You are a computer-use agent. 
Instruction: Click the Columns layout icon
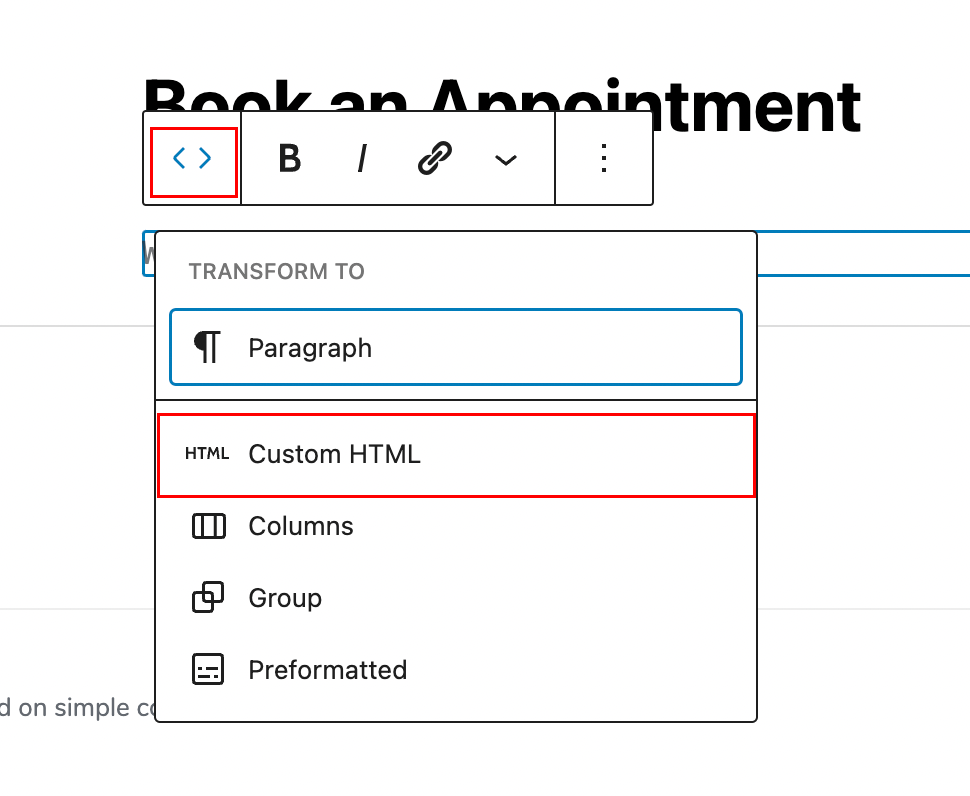(208, 526)
